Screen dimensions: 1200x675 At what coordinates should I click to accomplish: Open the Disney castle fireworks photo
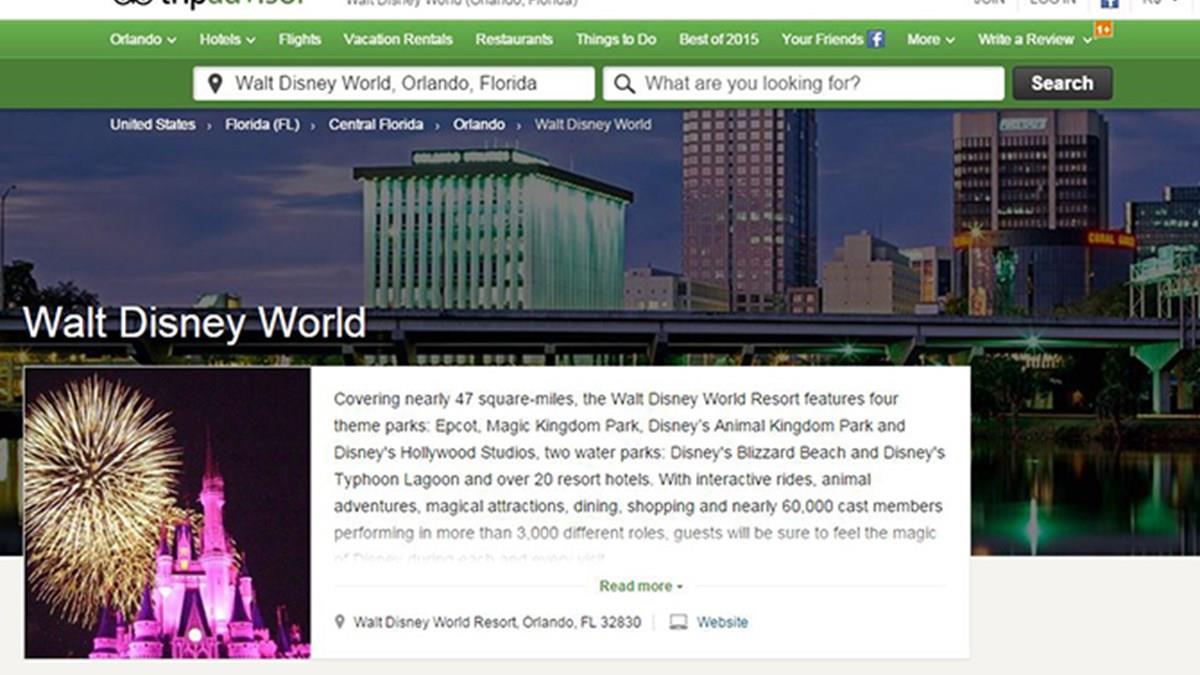(167, 512)
